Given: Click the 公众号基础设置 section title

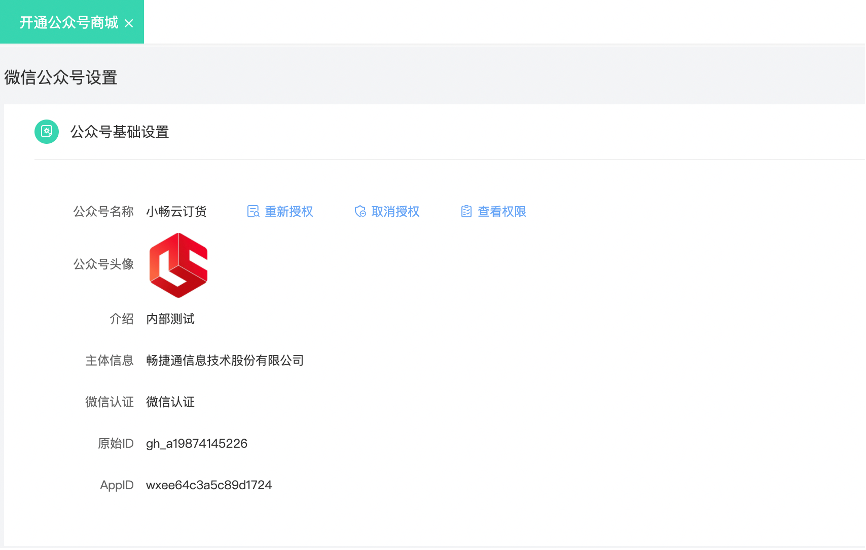Looking at the screenshot, I should [119, 132].
